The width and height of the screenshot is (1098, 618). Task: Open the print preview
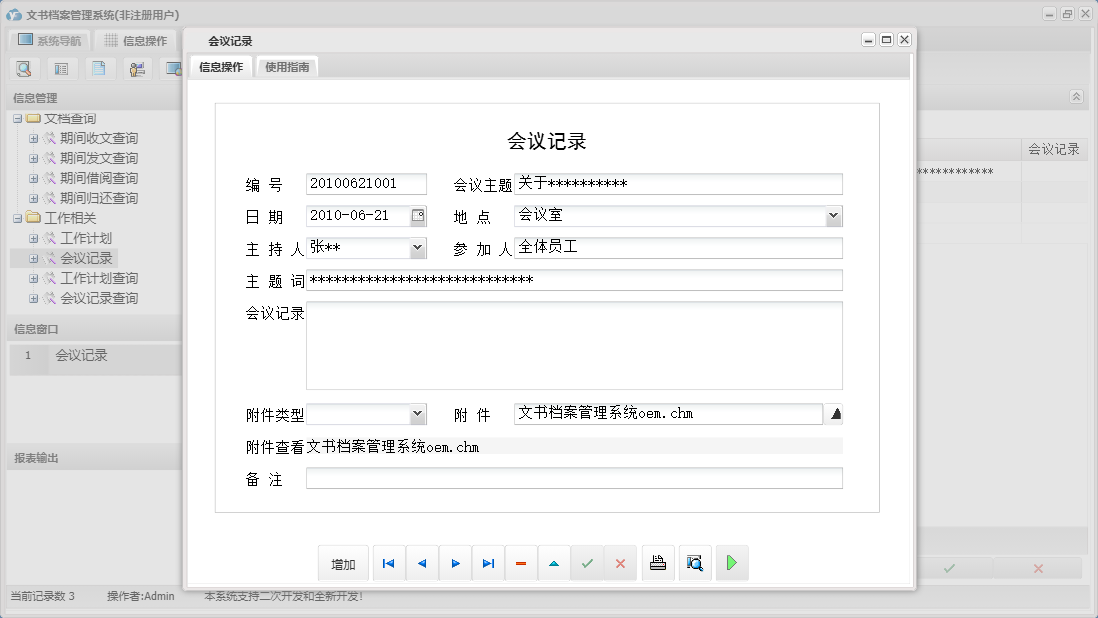pos(694,563)
